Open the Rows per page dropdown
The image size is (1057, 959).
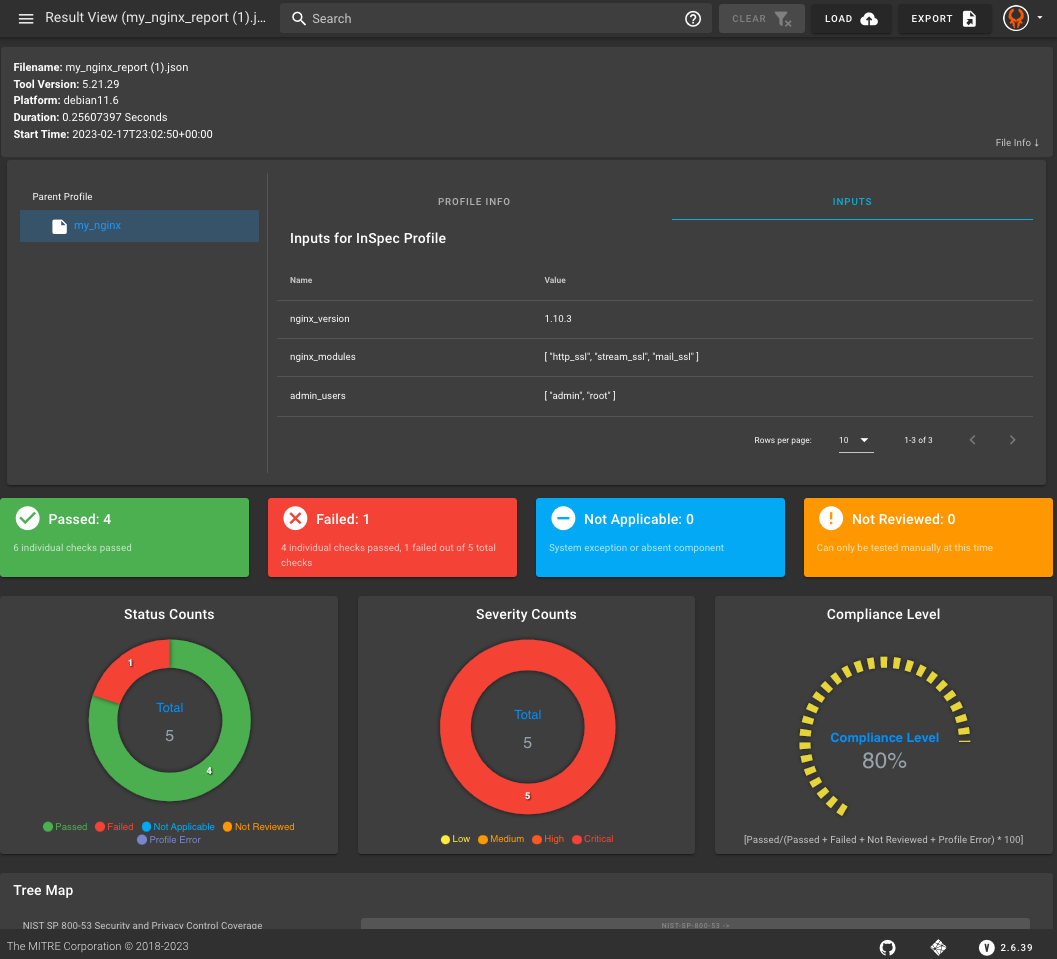[855, 438]
